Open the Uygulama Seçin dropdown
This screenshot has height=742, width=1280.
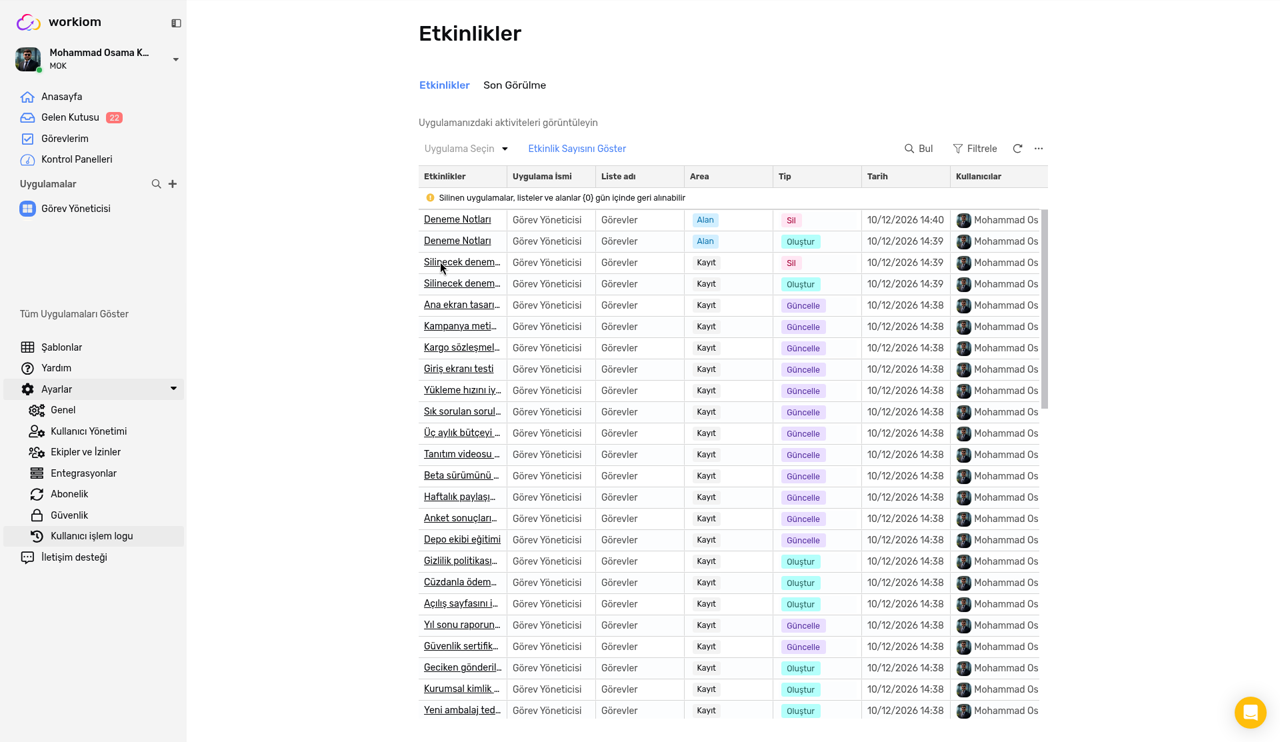tap(466, 149)
